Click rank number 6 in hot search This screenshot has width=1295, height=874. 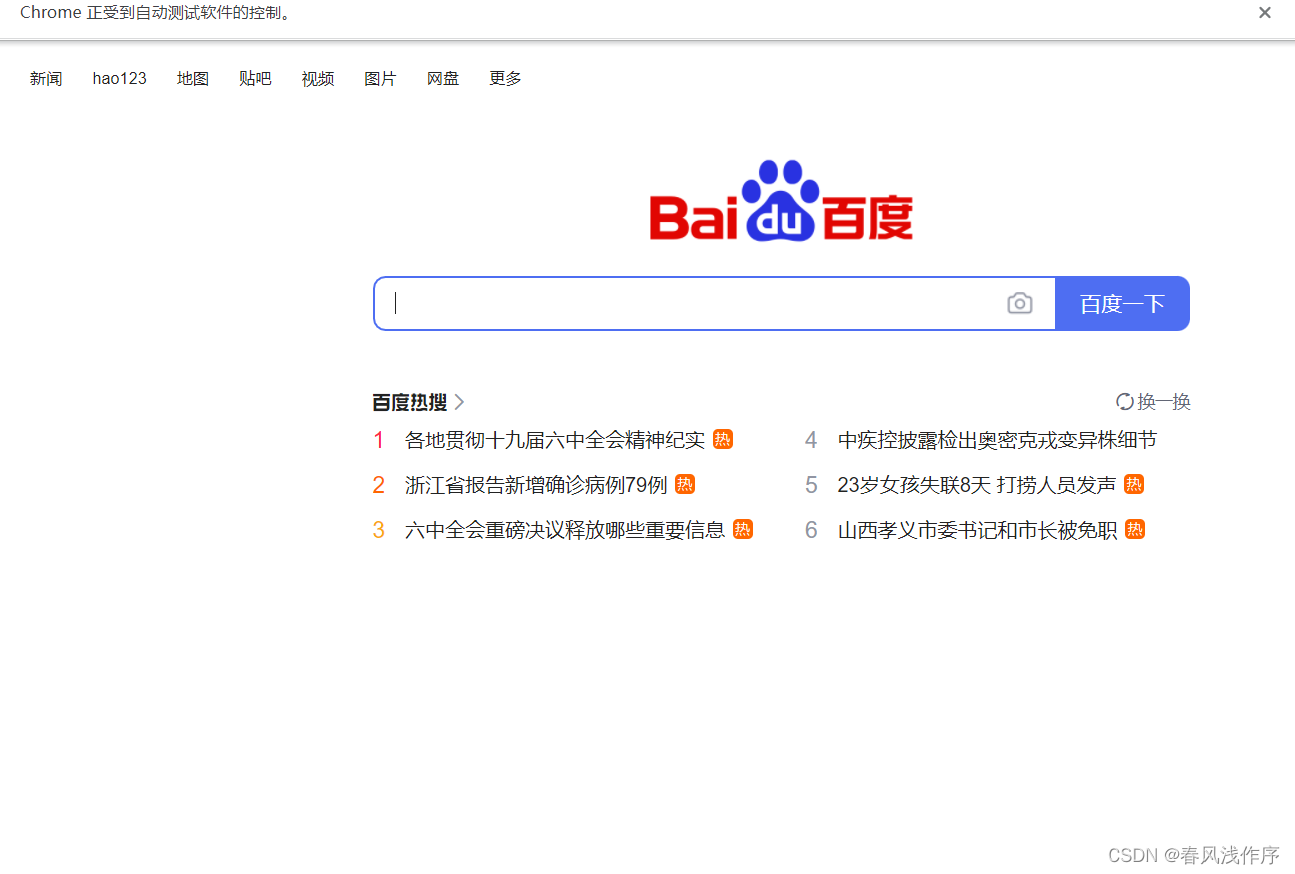(811, 530)
